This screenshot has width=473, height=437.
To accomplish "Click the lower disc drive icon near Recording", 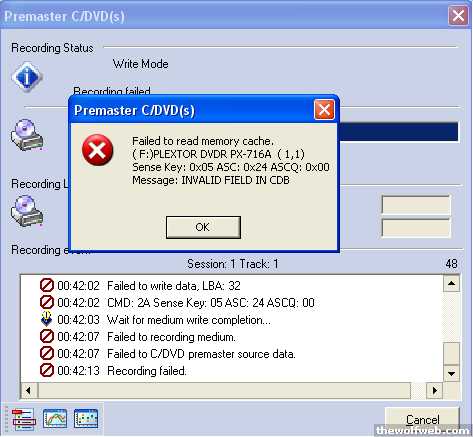I will pyautogui.click(x=27, y=211).
